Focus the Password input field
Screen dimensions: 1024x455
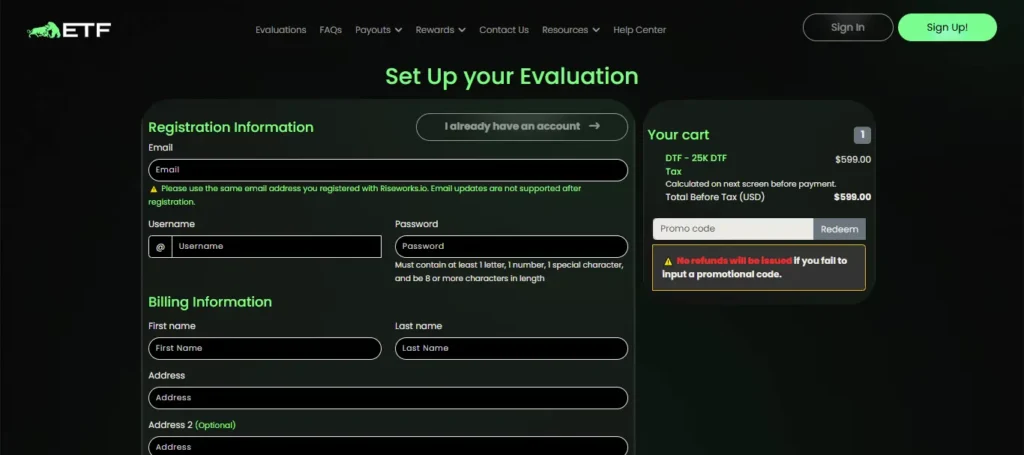click(x=511, y=247)
